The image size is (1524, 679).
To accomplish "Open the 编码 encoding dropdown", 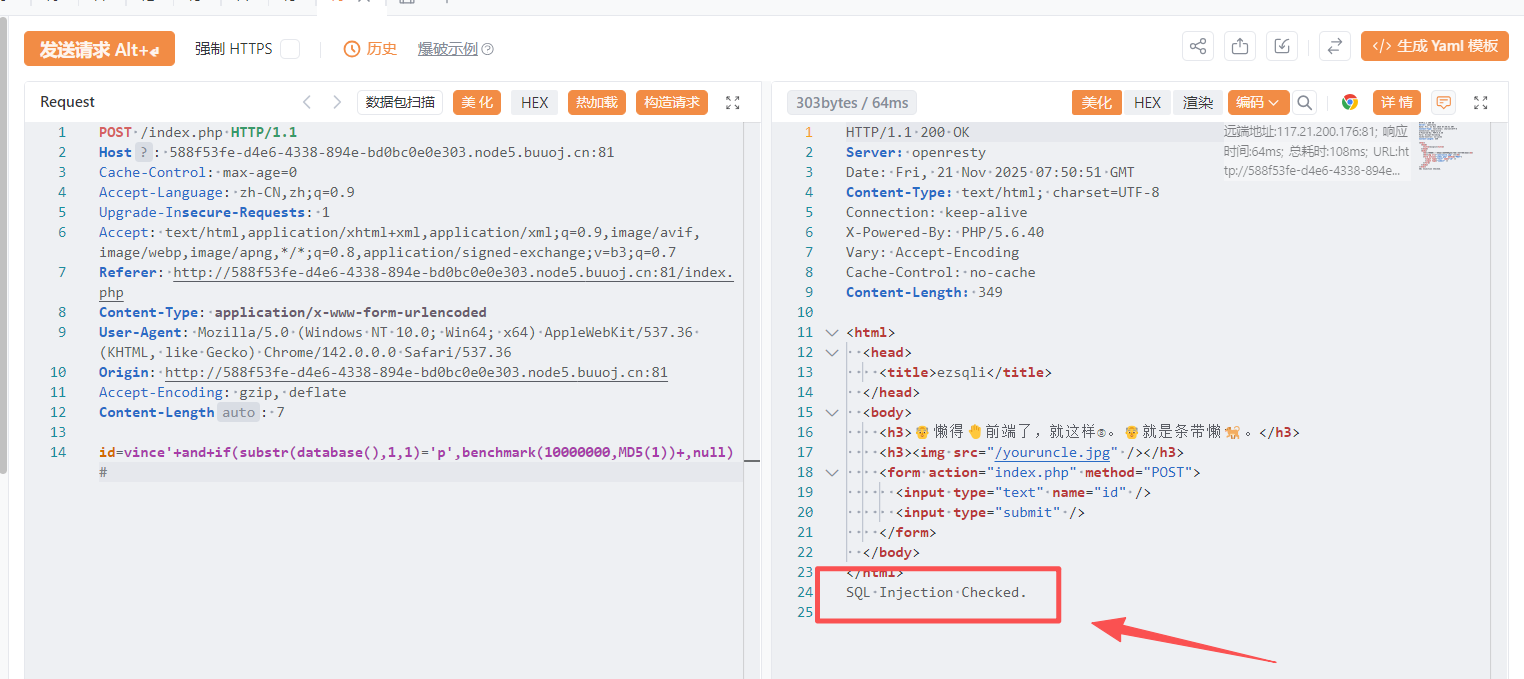I will [1258, 102].
